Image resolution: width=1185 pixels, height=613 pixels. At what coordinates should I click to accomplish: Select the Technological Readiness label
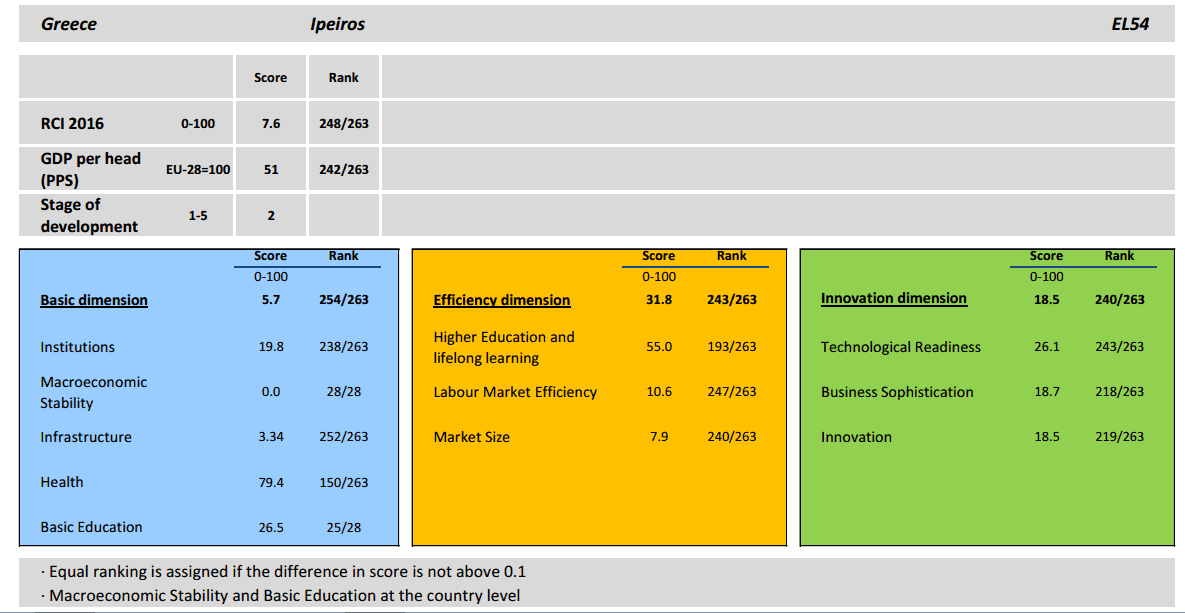point(901,347)
